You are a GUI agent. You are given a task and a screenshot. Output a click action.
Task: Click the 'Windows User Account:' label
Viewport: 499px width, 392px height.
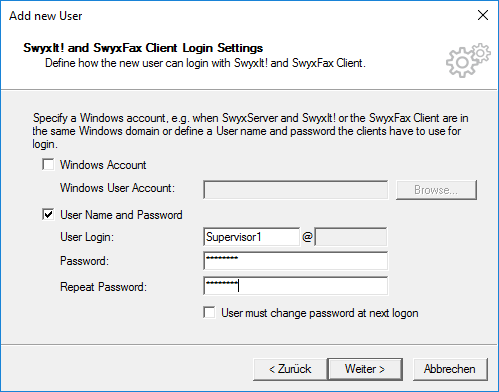[117, 188]
